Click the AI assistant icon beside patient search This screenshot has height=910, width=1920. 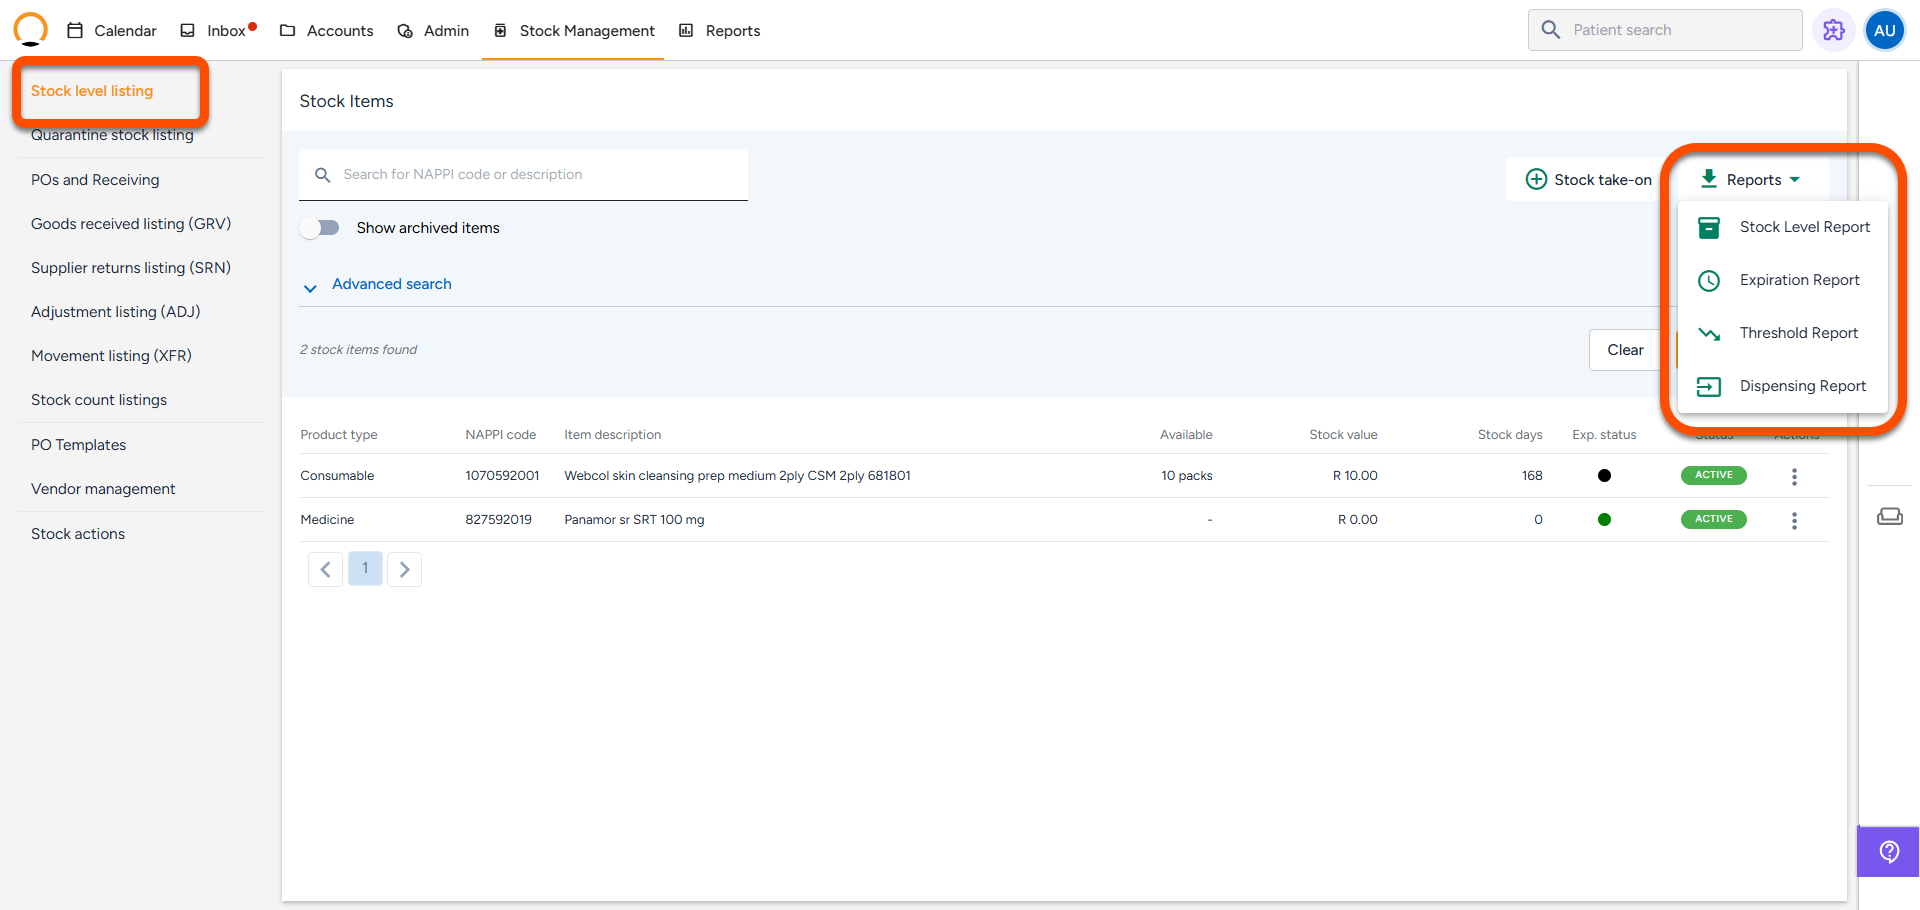[1833, 30]
